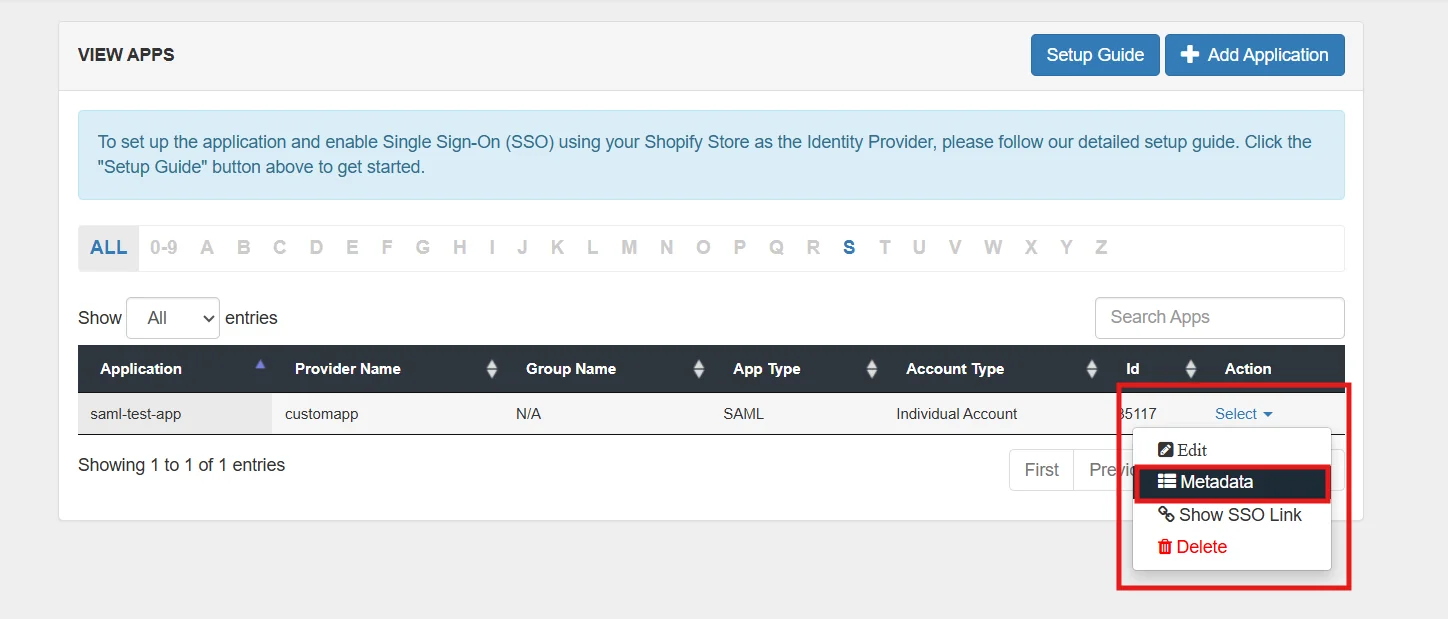Focus the Search Apps field
Viewport: 1448px width, 619px height.
pyautogui.click(x=1220, y=317)
